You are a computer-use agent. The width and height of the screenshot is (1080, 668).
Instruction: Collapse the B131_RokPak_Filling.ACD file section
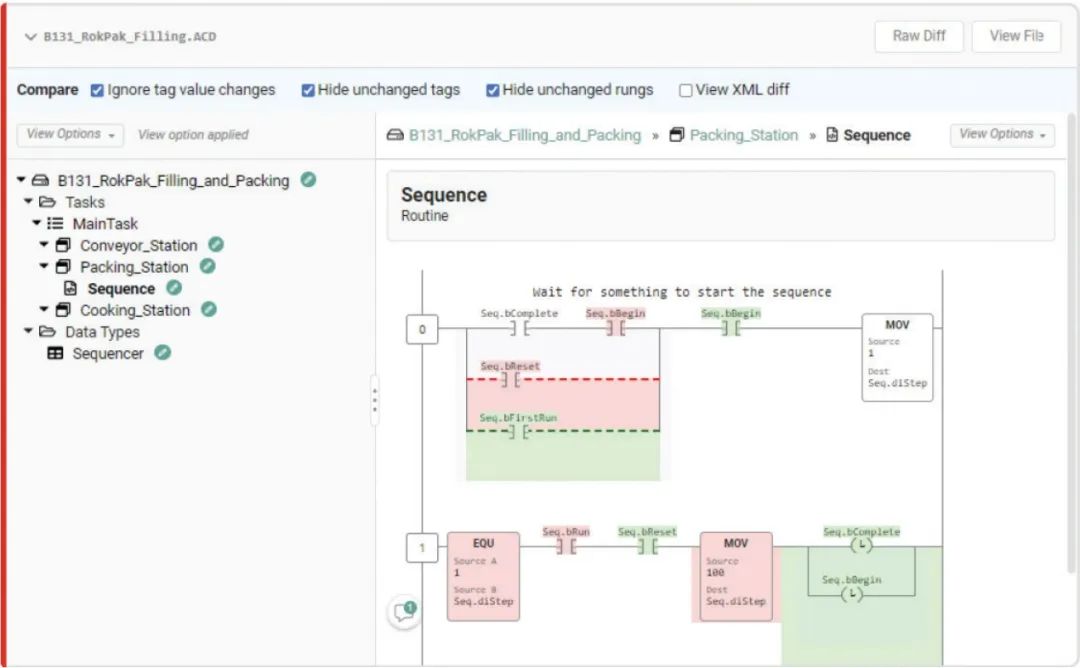tap(30, 37)
